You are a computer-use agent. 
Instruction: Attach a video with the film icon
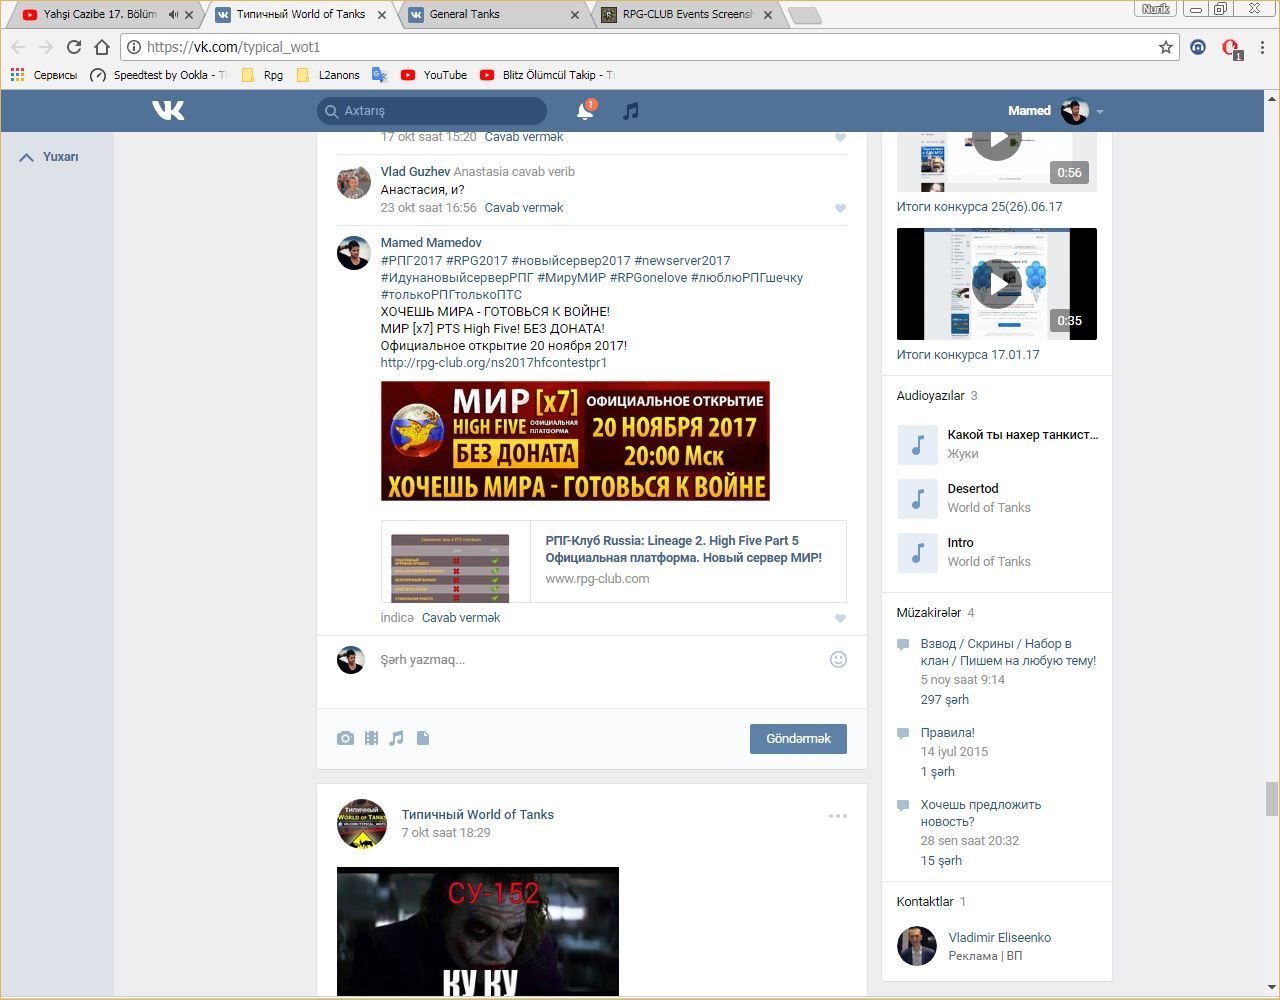click(371, 738)
